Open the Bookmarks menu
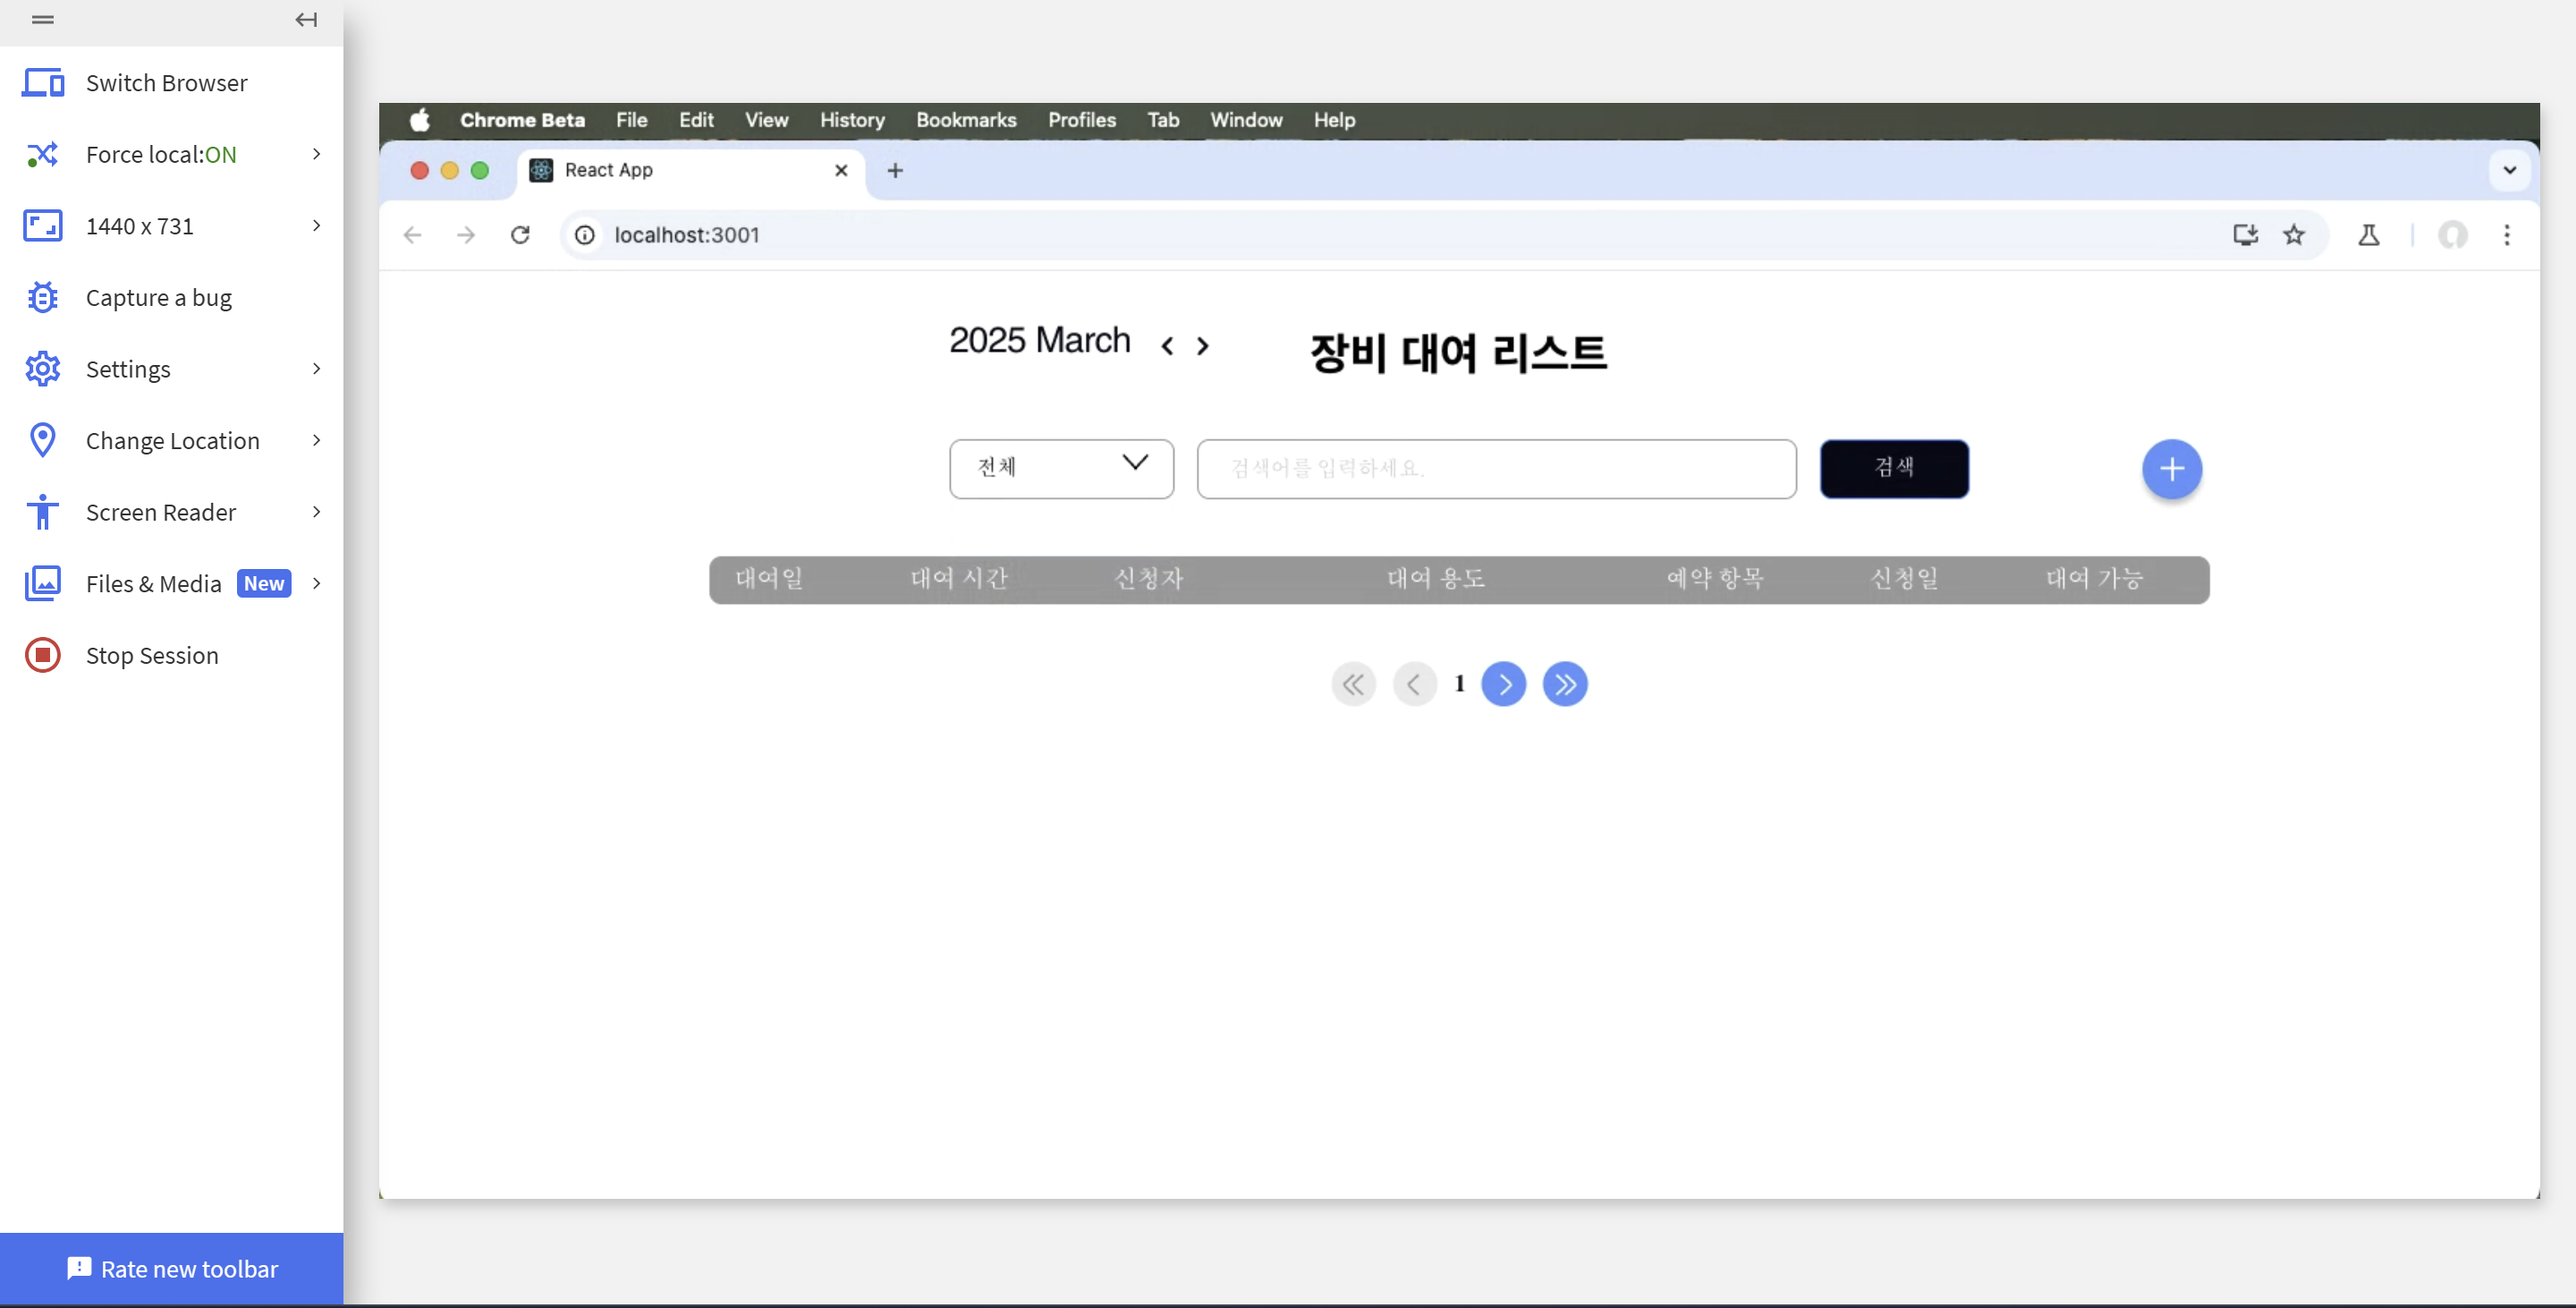Screen dimensions: 2576x1308 point(965,120)
